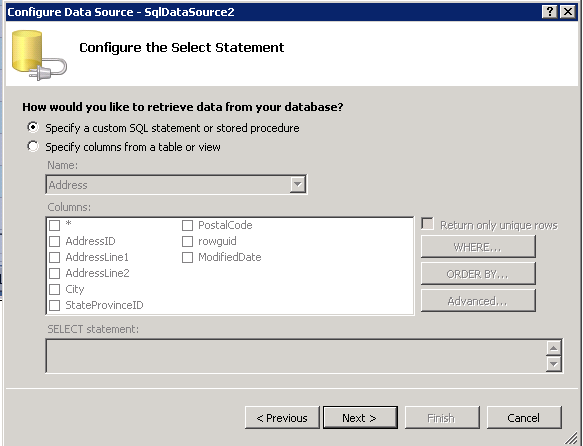The height and width of the screenshot is (446, 583).
Task: Go to the Next wizard step
Action: (x=360, y=418)
